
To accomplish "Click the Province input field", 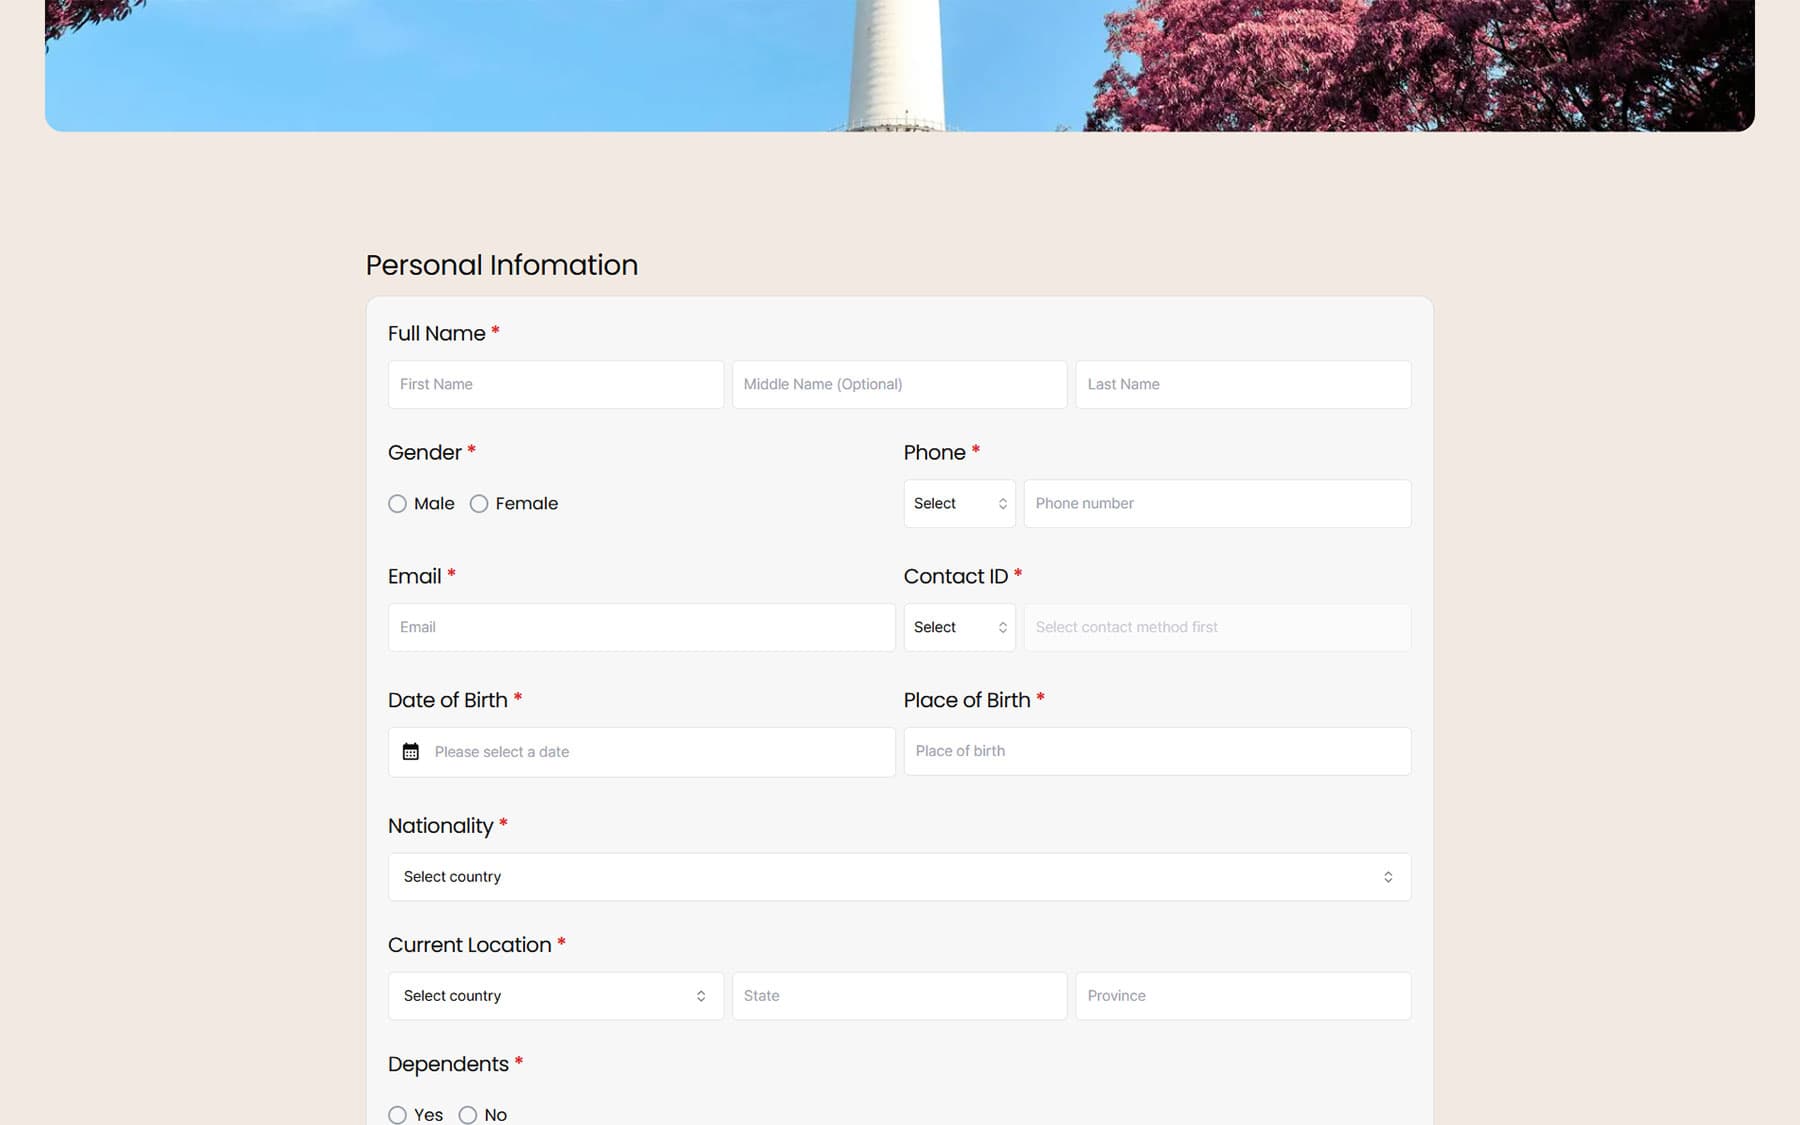I will point(1243,996).
